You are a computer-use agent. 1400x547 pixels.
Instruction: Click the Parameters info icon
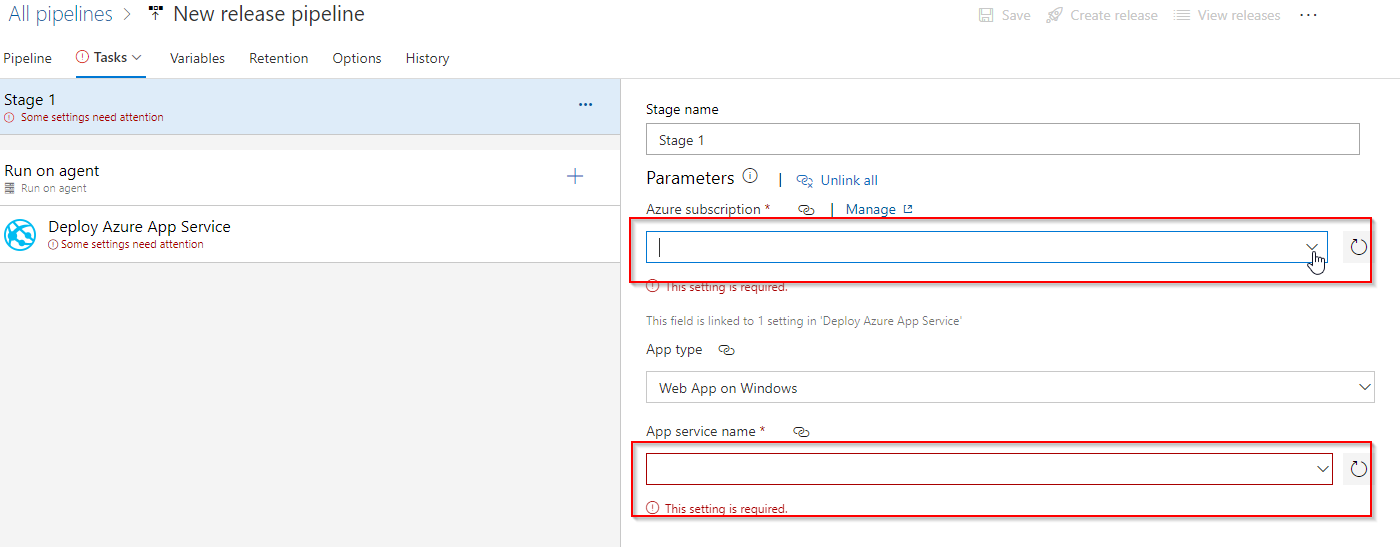pyautogui.click(x=750, y=177)
